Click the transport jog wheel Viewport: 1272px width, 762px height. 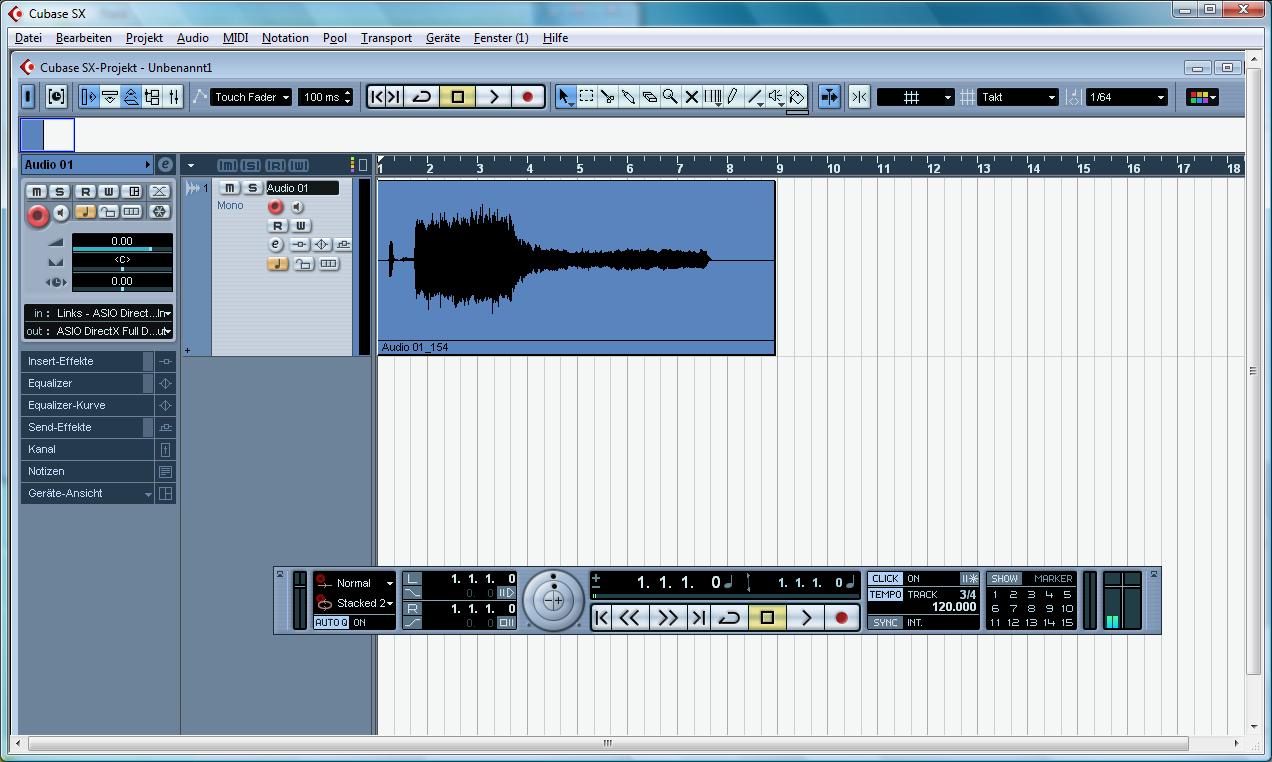(553, 601)
